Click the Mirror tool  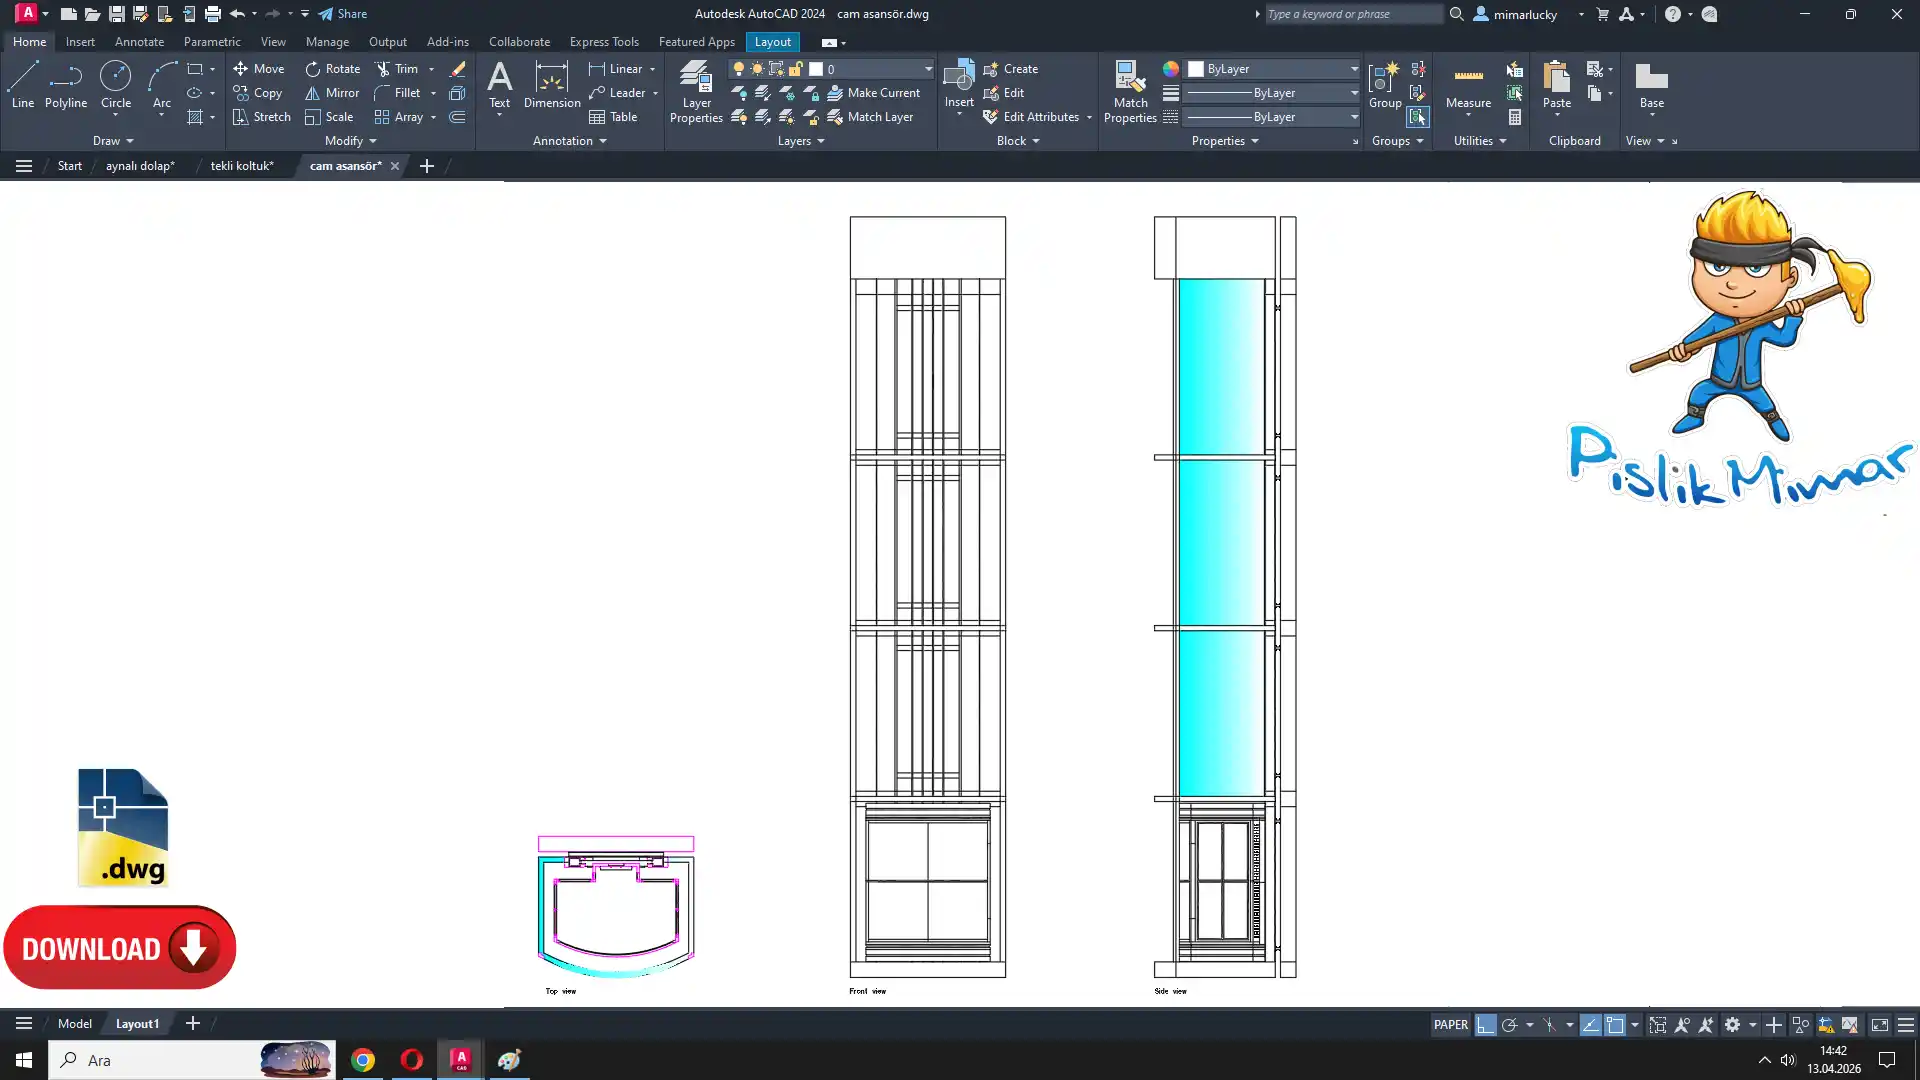point(331,93)
